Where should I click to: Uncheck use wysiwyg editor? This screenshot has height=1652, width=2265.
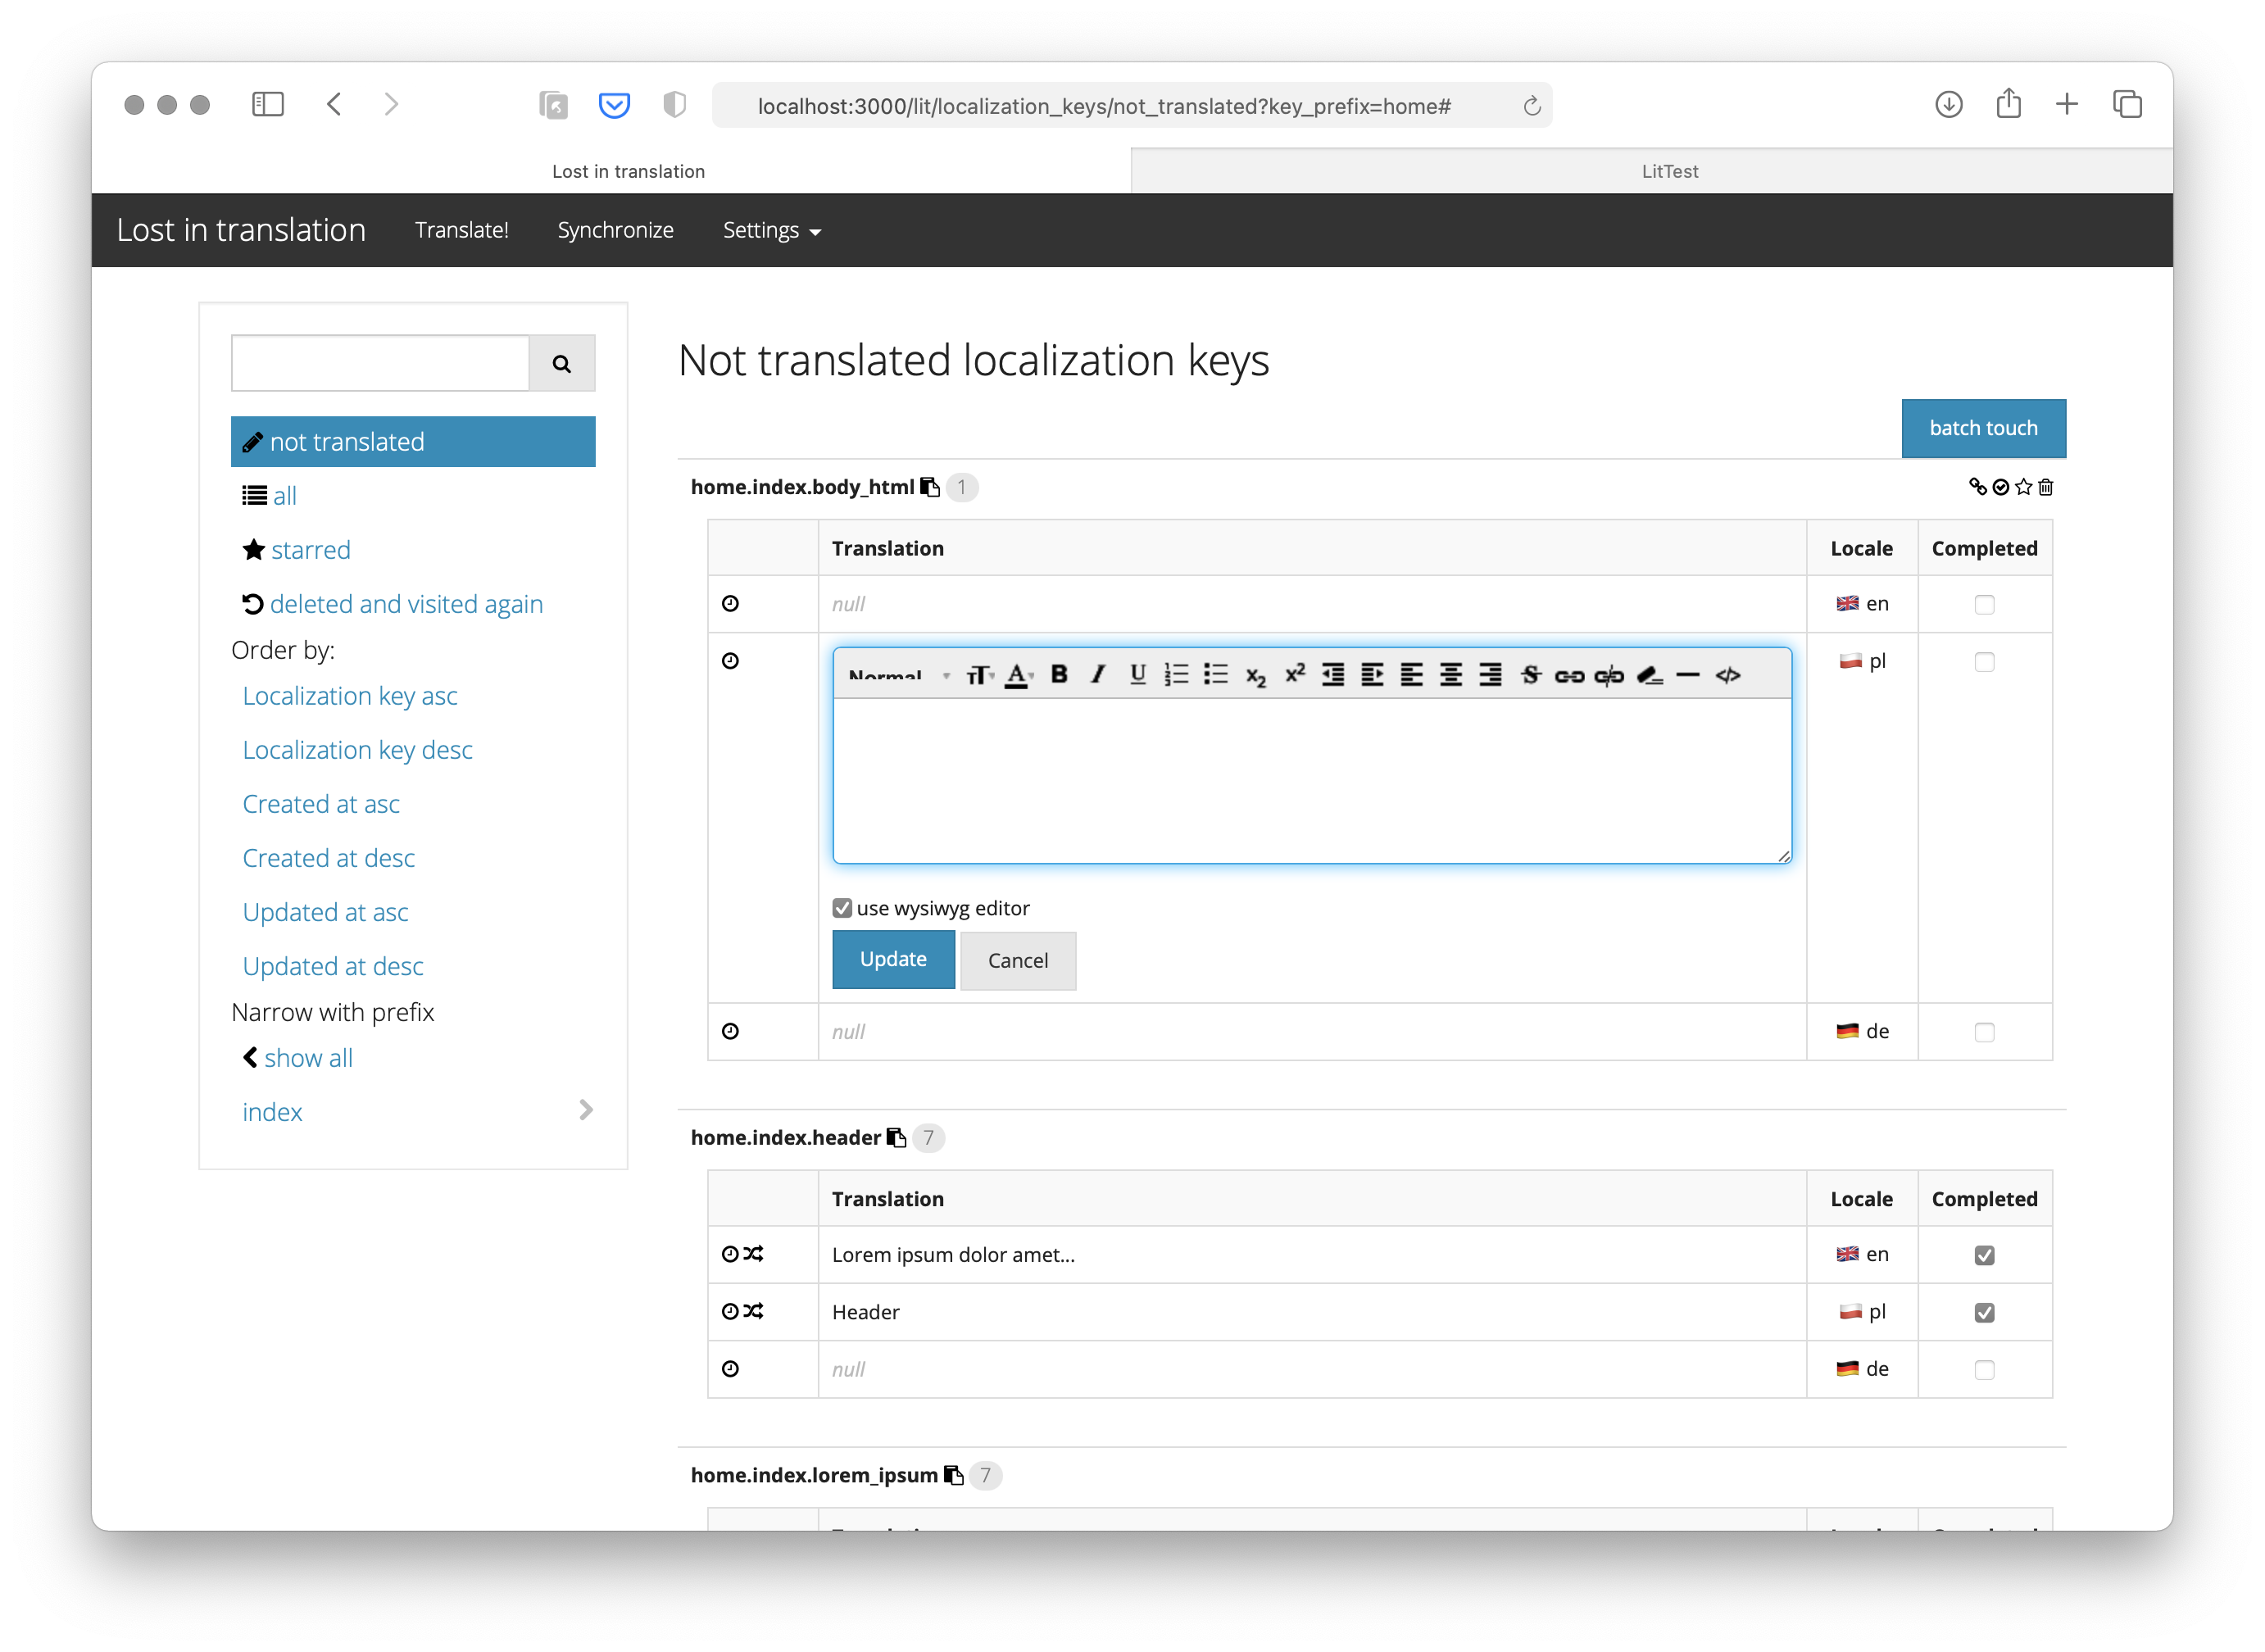click(842, 908)
